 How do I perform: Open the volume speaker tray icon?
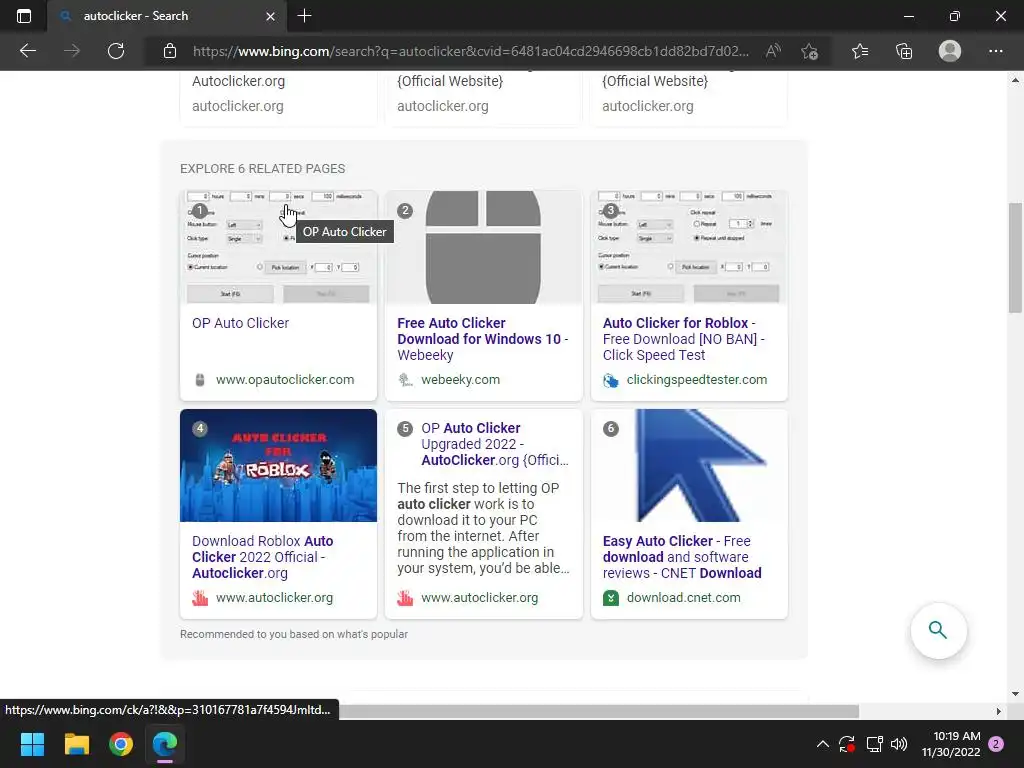pyautogui.click(x=899, y=744)
